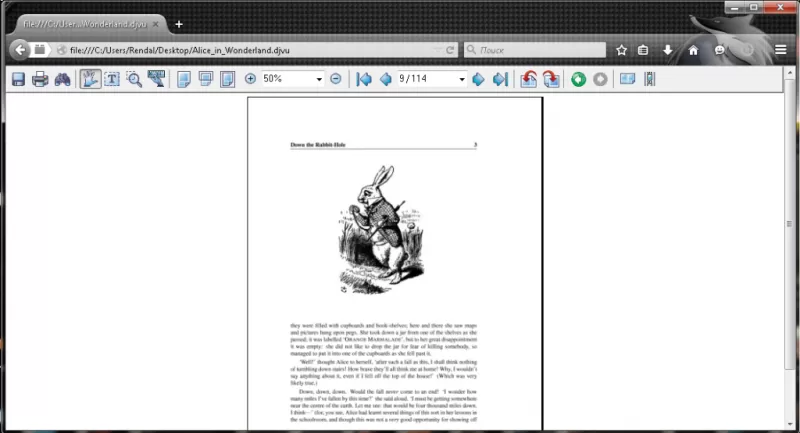Jump to the last page
The height and width of the screenshot is (433, 800).
coord(500,79)
